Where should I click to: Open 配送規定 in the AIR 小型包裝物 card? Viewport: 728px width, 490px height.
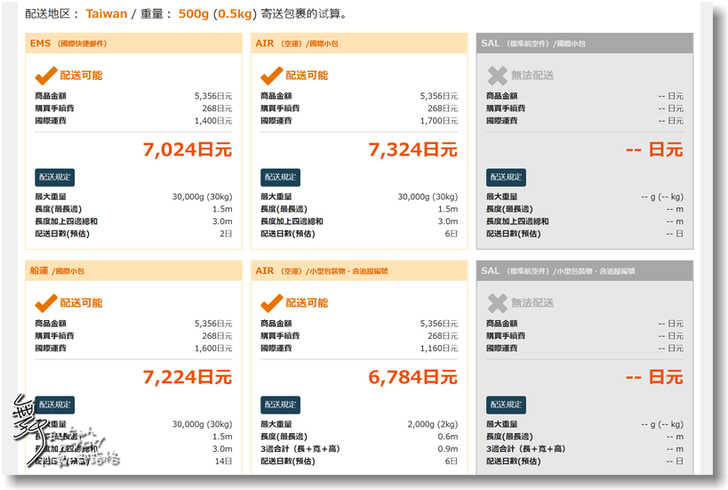pos(280,405)
